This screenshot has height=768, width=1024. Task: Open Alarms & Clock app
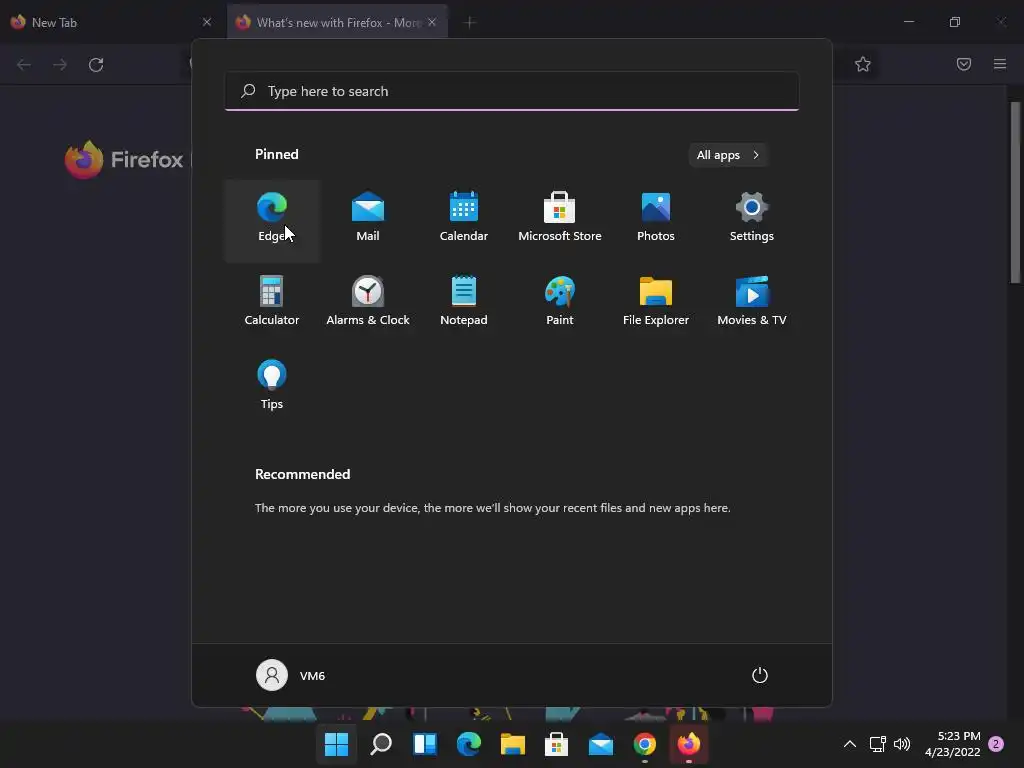coord(368,304)
